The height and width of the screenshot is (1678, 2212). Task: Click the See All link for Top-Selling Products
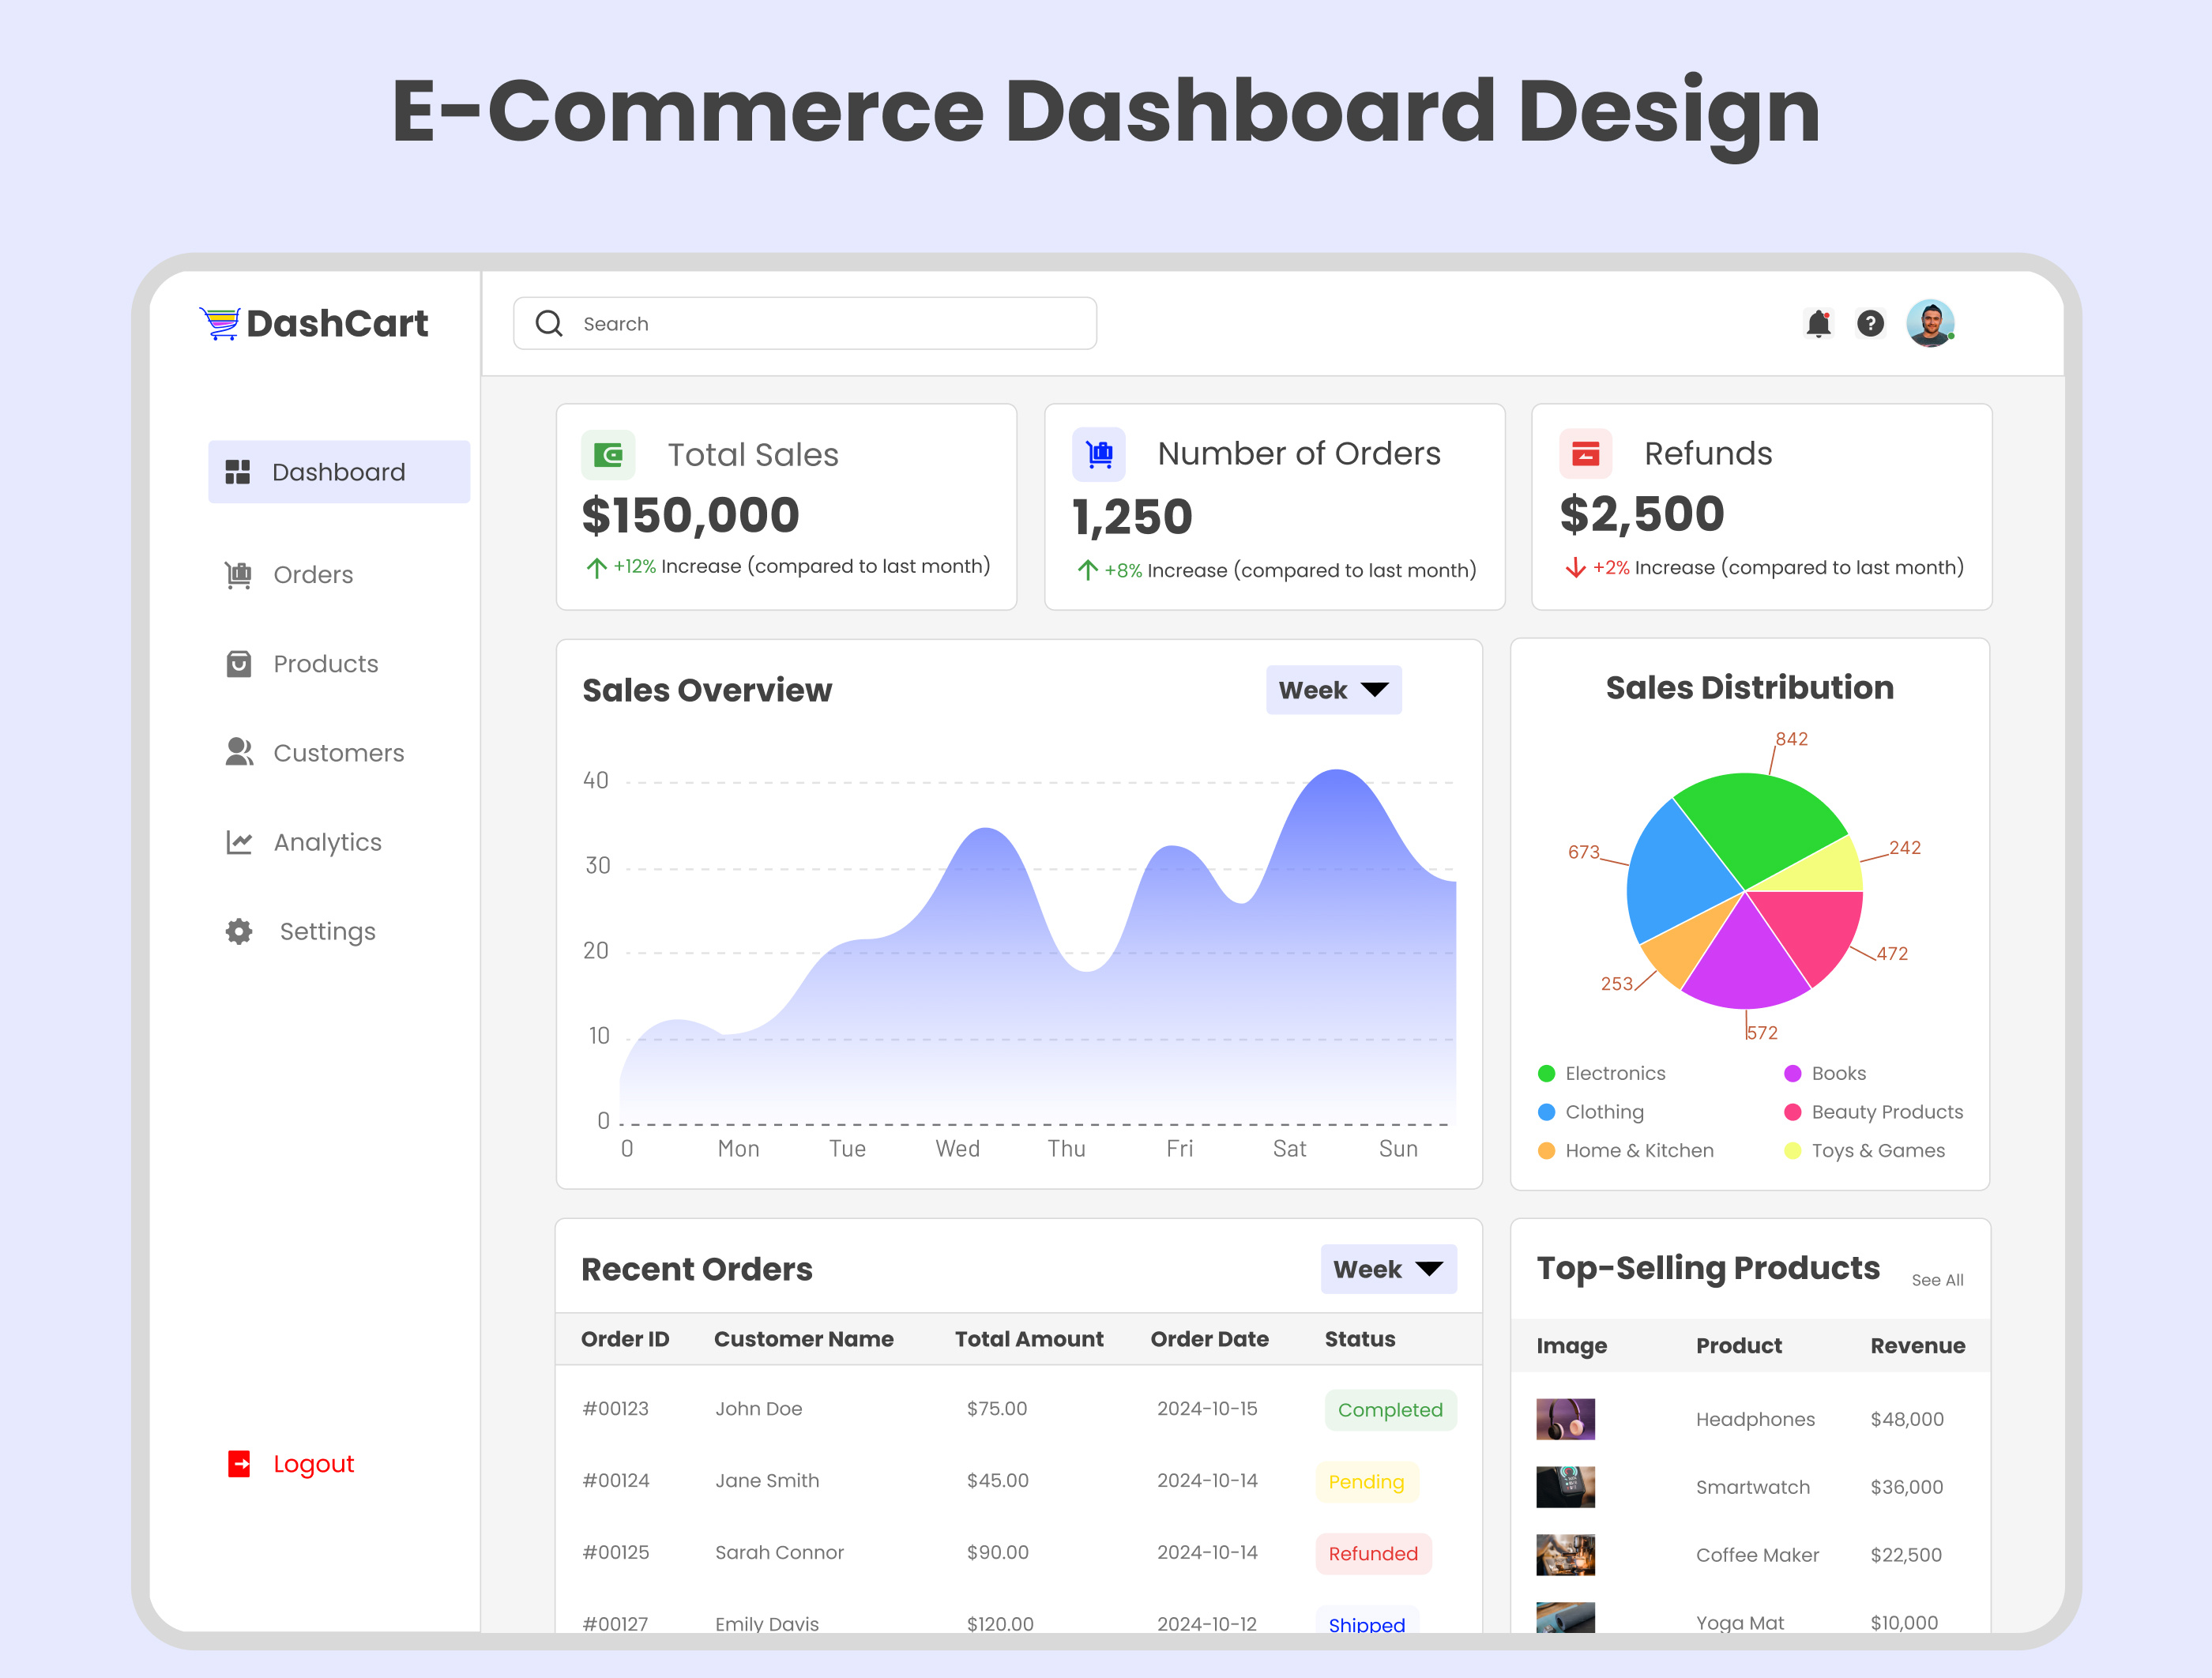click(1937, 1280)
